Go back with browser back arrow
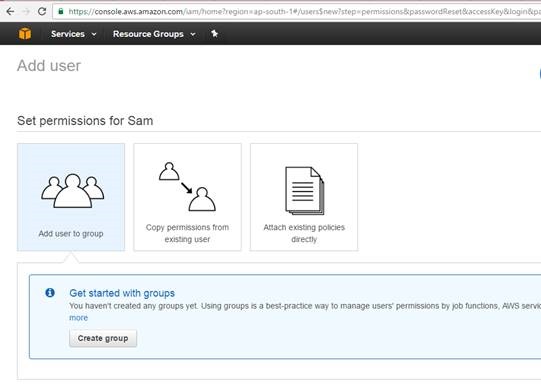This screenshot has width=541, height=387. point(10,11)
